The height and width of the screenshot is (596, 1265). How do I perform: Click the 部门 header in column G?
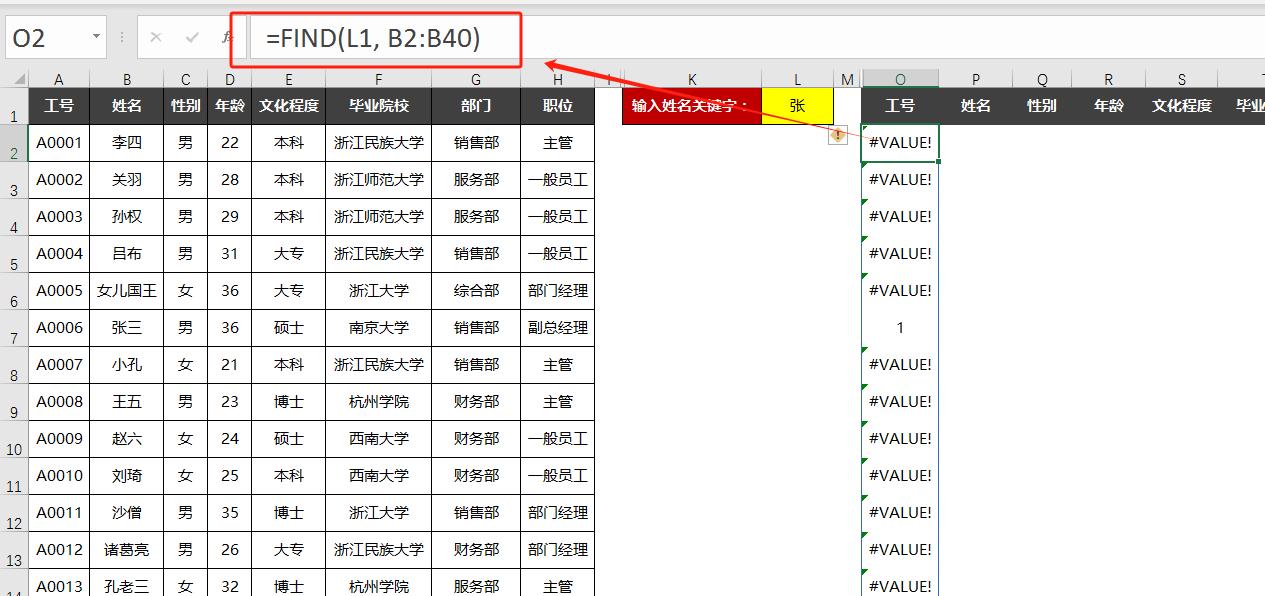click(476, 105)
